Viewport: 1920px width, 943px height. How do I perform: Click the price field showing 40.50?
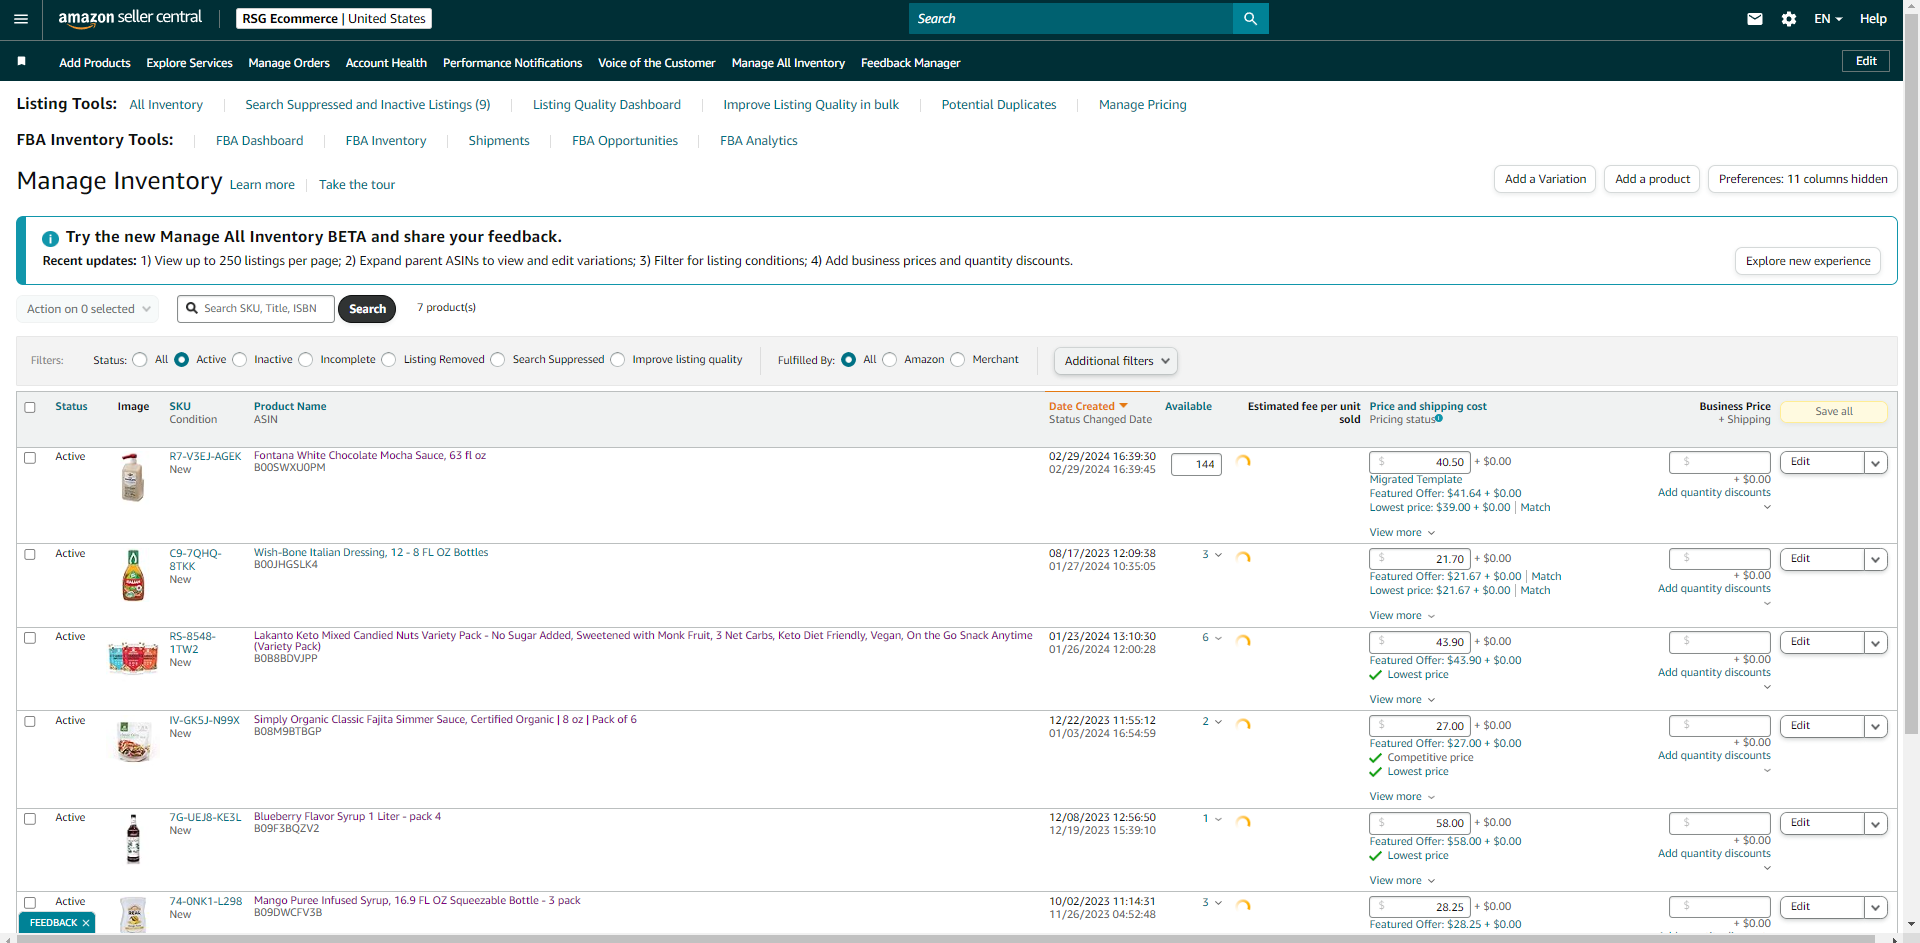click(x=1420, y=462)
